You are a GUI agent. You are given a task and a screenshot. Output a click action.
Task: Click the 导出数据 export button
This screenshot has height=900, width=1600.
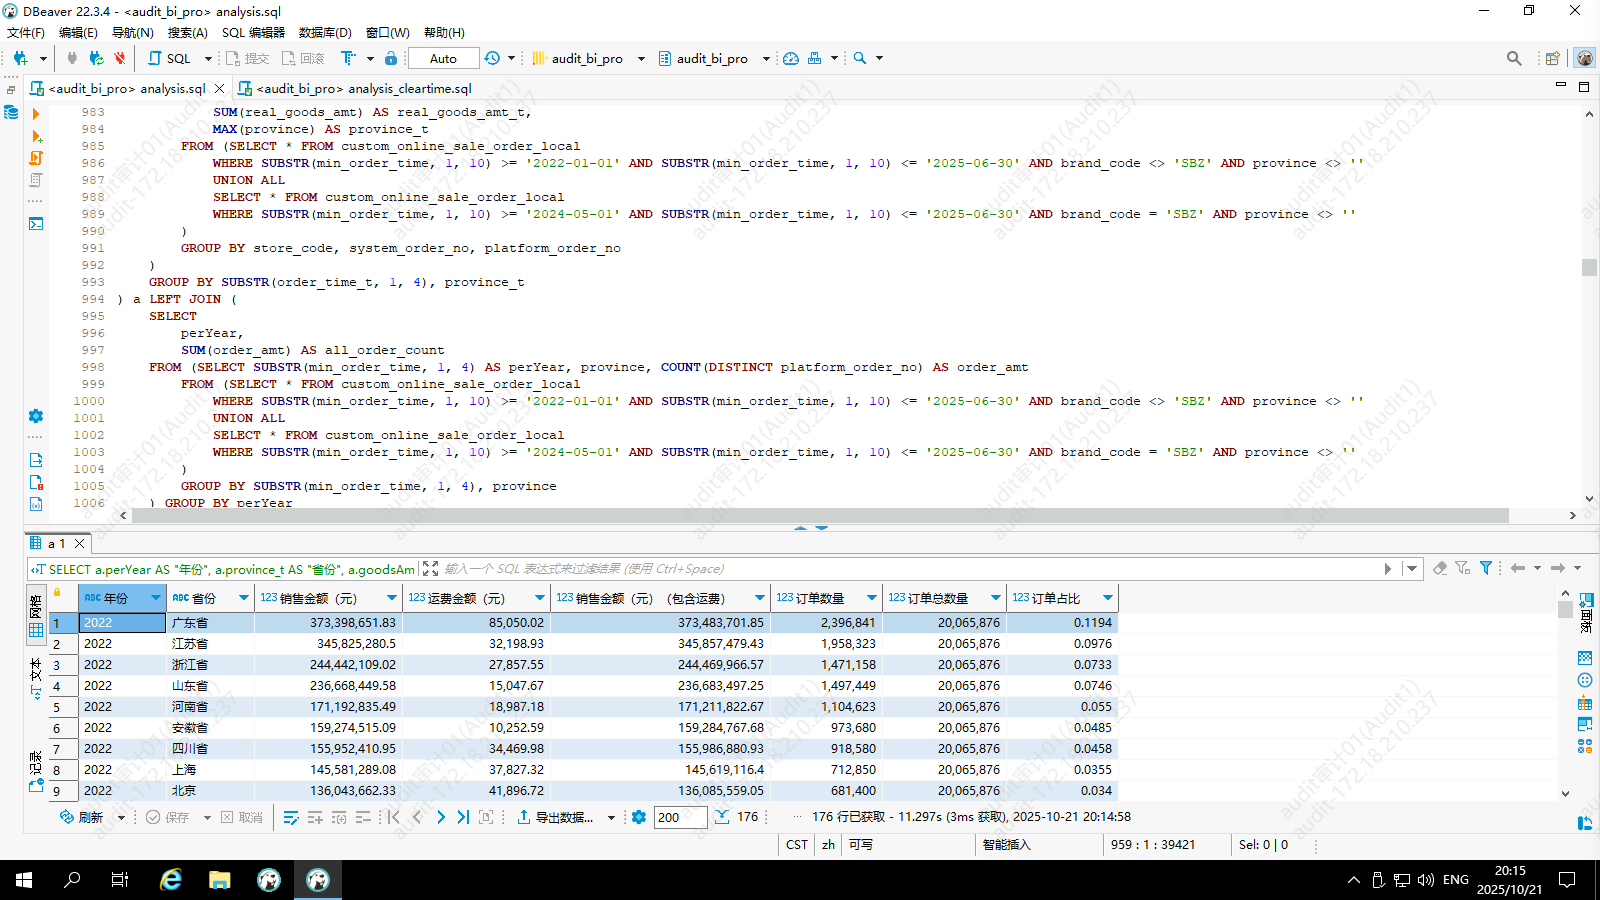click(x=556, y=817)
